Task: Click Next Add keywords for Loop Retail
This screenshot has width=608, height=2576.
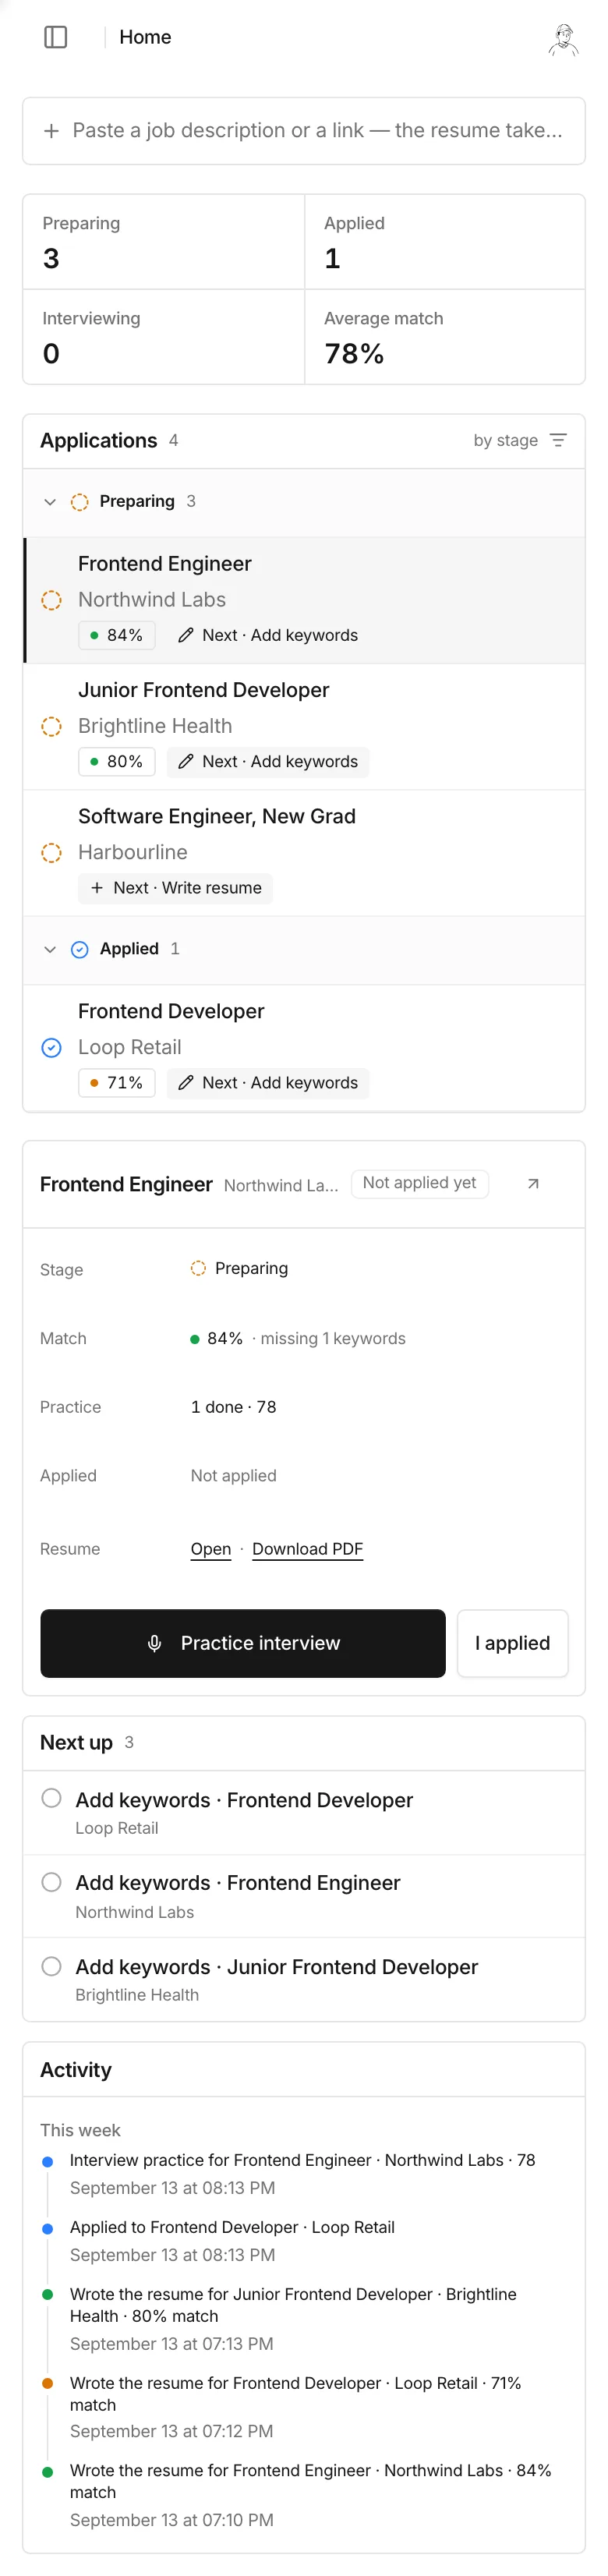Action: [268, 1082]
